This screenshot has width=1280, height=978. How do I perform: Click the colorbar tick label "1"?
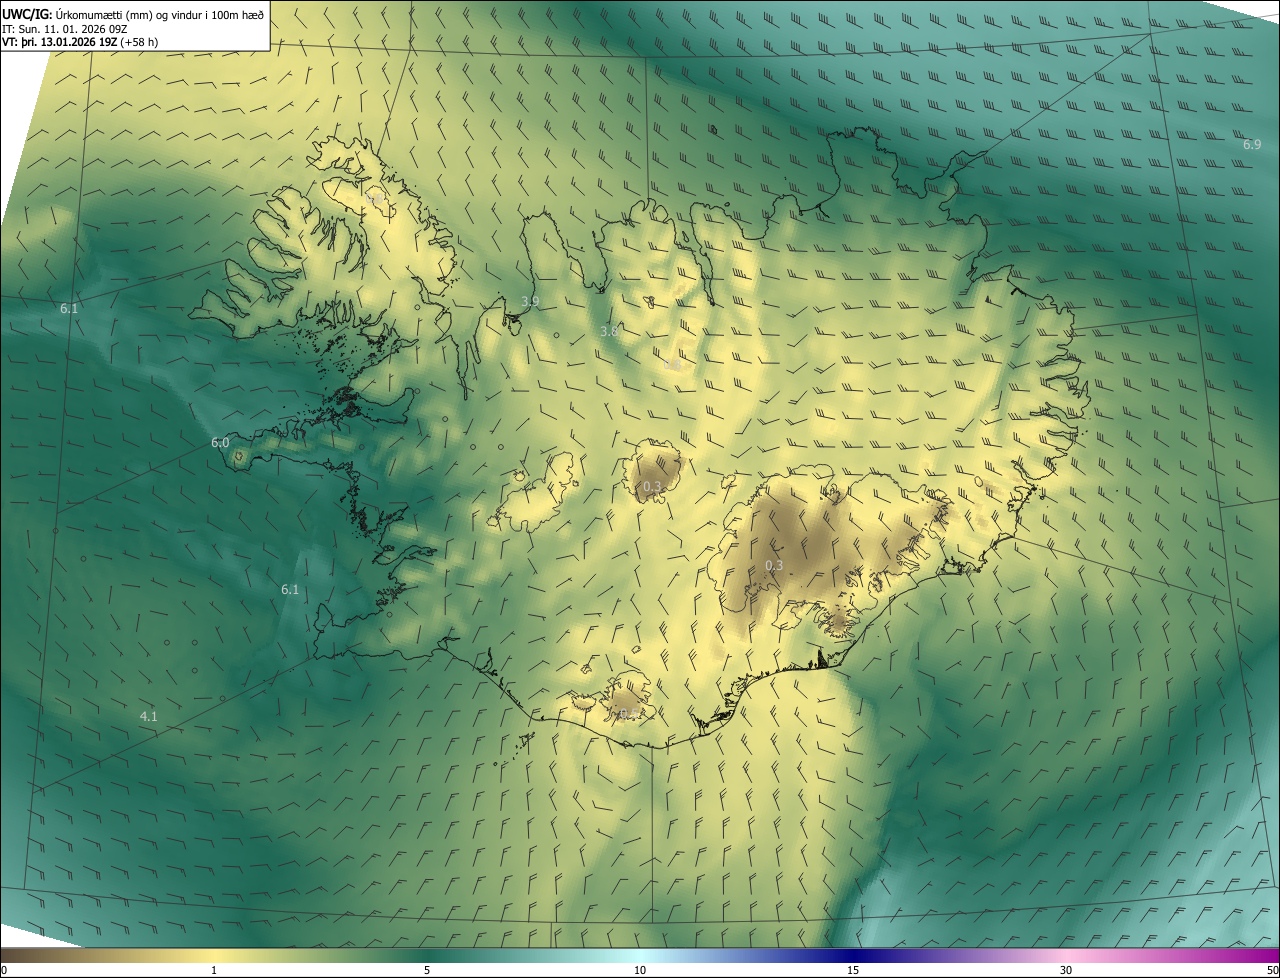tap(214, 970)
